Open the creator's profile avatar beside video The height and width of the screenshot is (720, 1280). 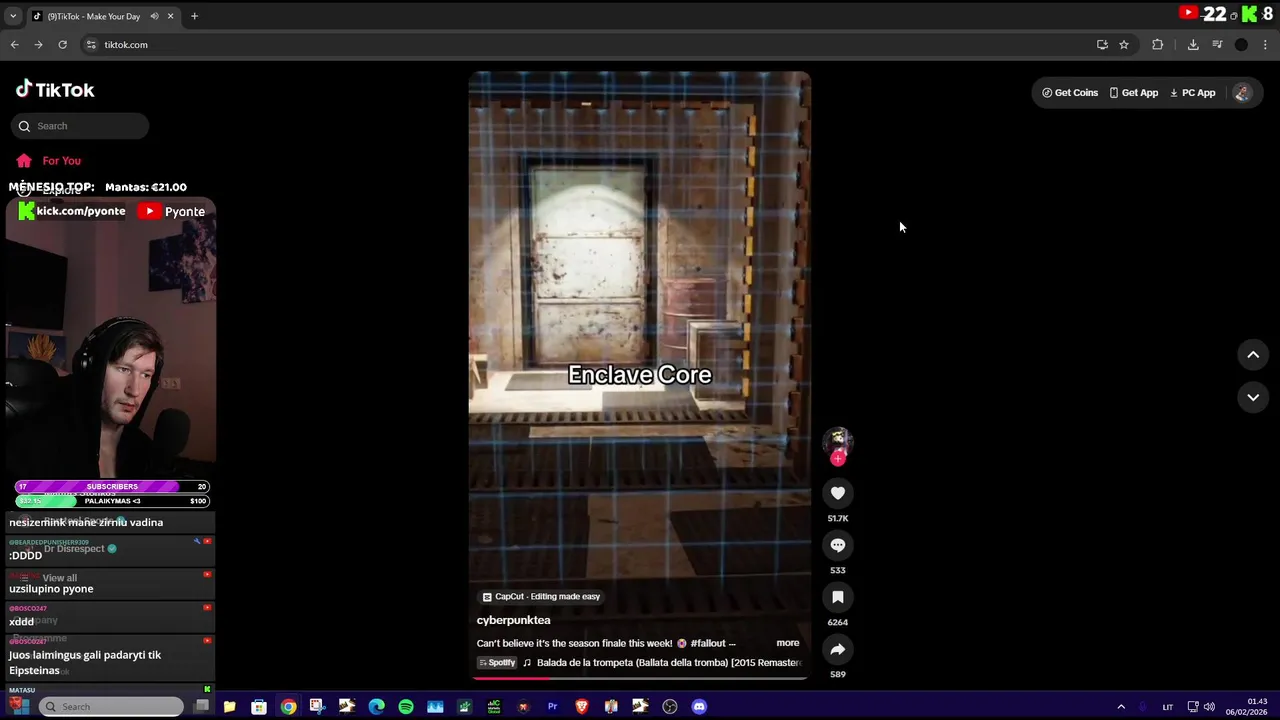pos(837,441)
